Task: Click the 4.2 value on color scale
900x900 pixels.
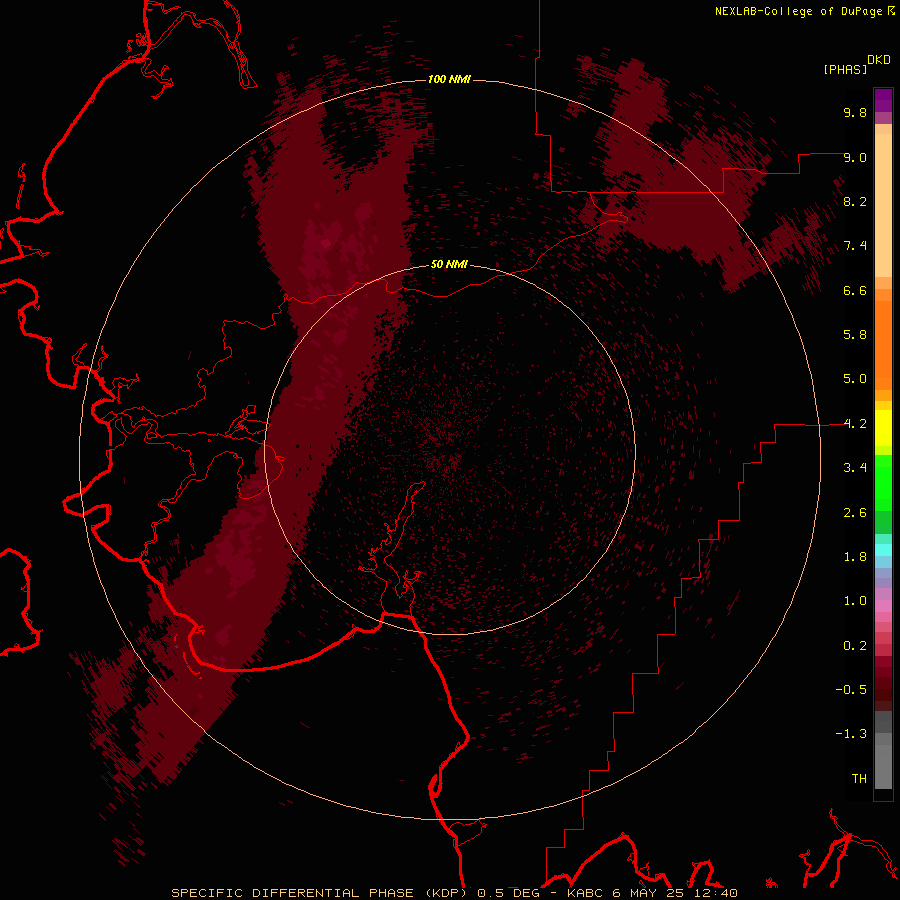Action: (855, 424)
